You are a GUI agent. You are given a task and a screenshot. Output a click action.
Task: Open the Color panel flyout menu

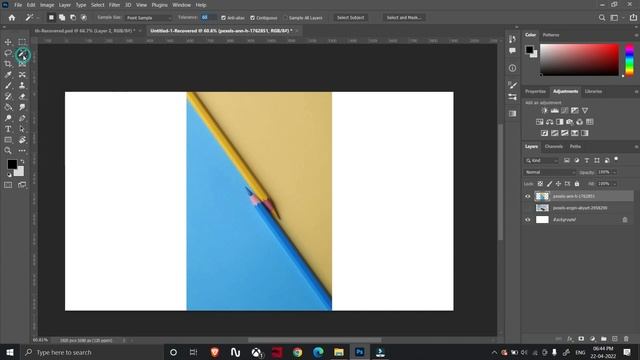pyautogui.click(x=636, y=35)
